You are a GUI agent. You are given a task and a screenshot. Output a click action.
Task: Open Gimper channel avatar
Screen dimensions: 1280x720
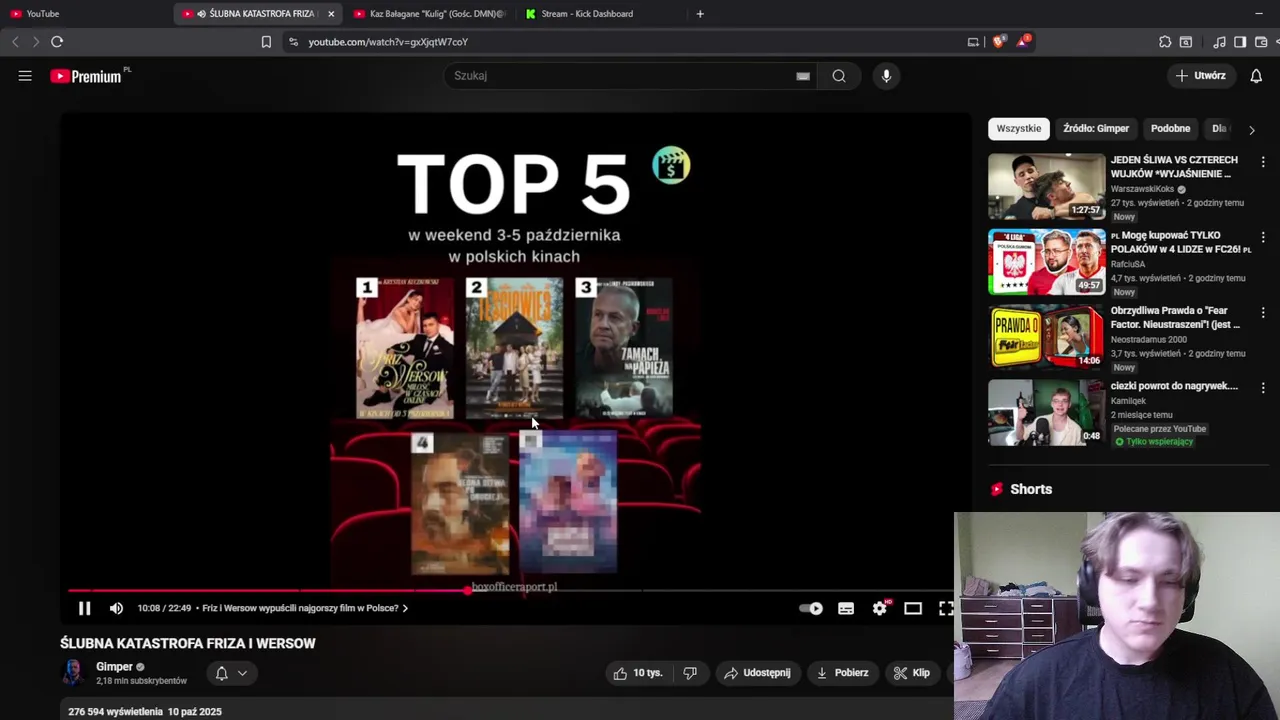pyautogui.click(x=73, y=672)
